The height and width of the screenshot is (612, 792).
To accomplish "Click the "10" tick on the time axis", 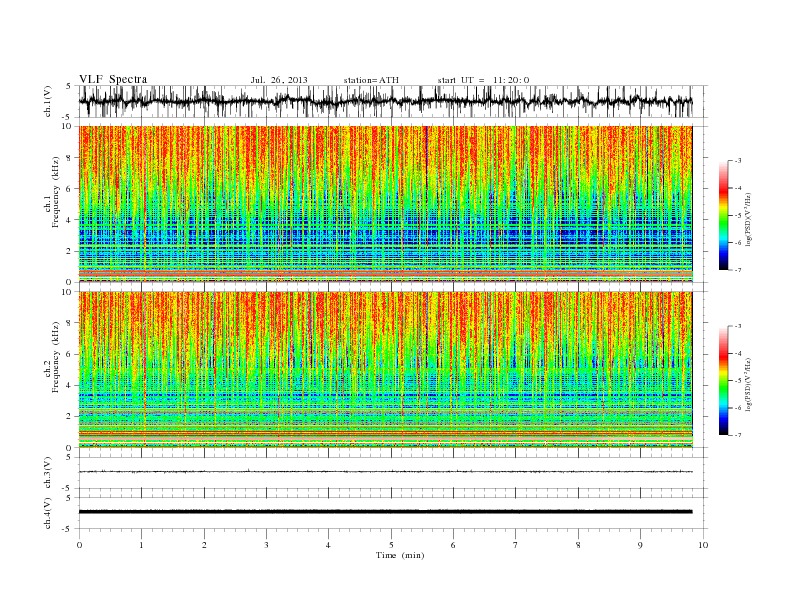I will 703,545.
